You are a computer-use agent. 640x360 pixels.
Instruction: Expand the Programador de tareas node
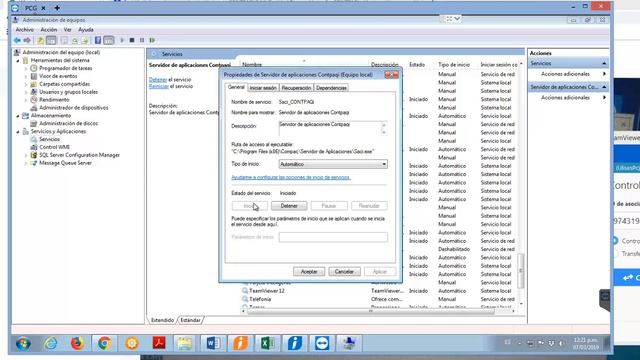pos(26,69)
